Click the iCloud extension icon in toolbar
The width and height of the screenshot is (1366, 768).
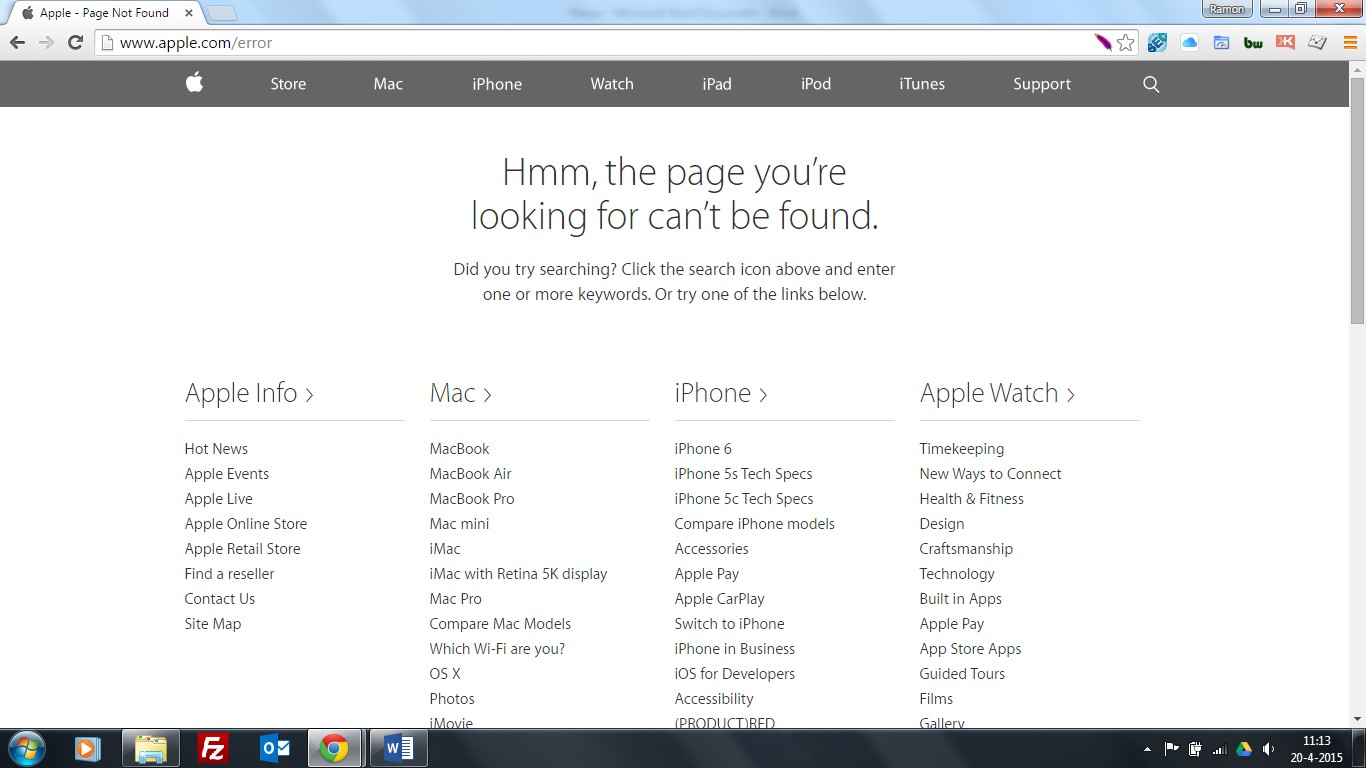(1189, 42)
